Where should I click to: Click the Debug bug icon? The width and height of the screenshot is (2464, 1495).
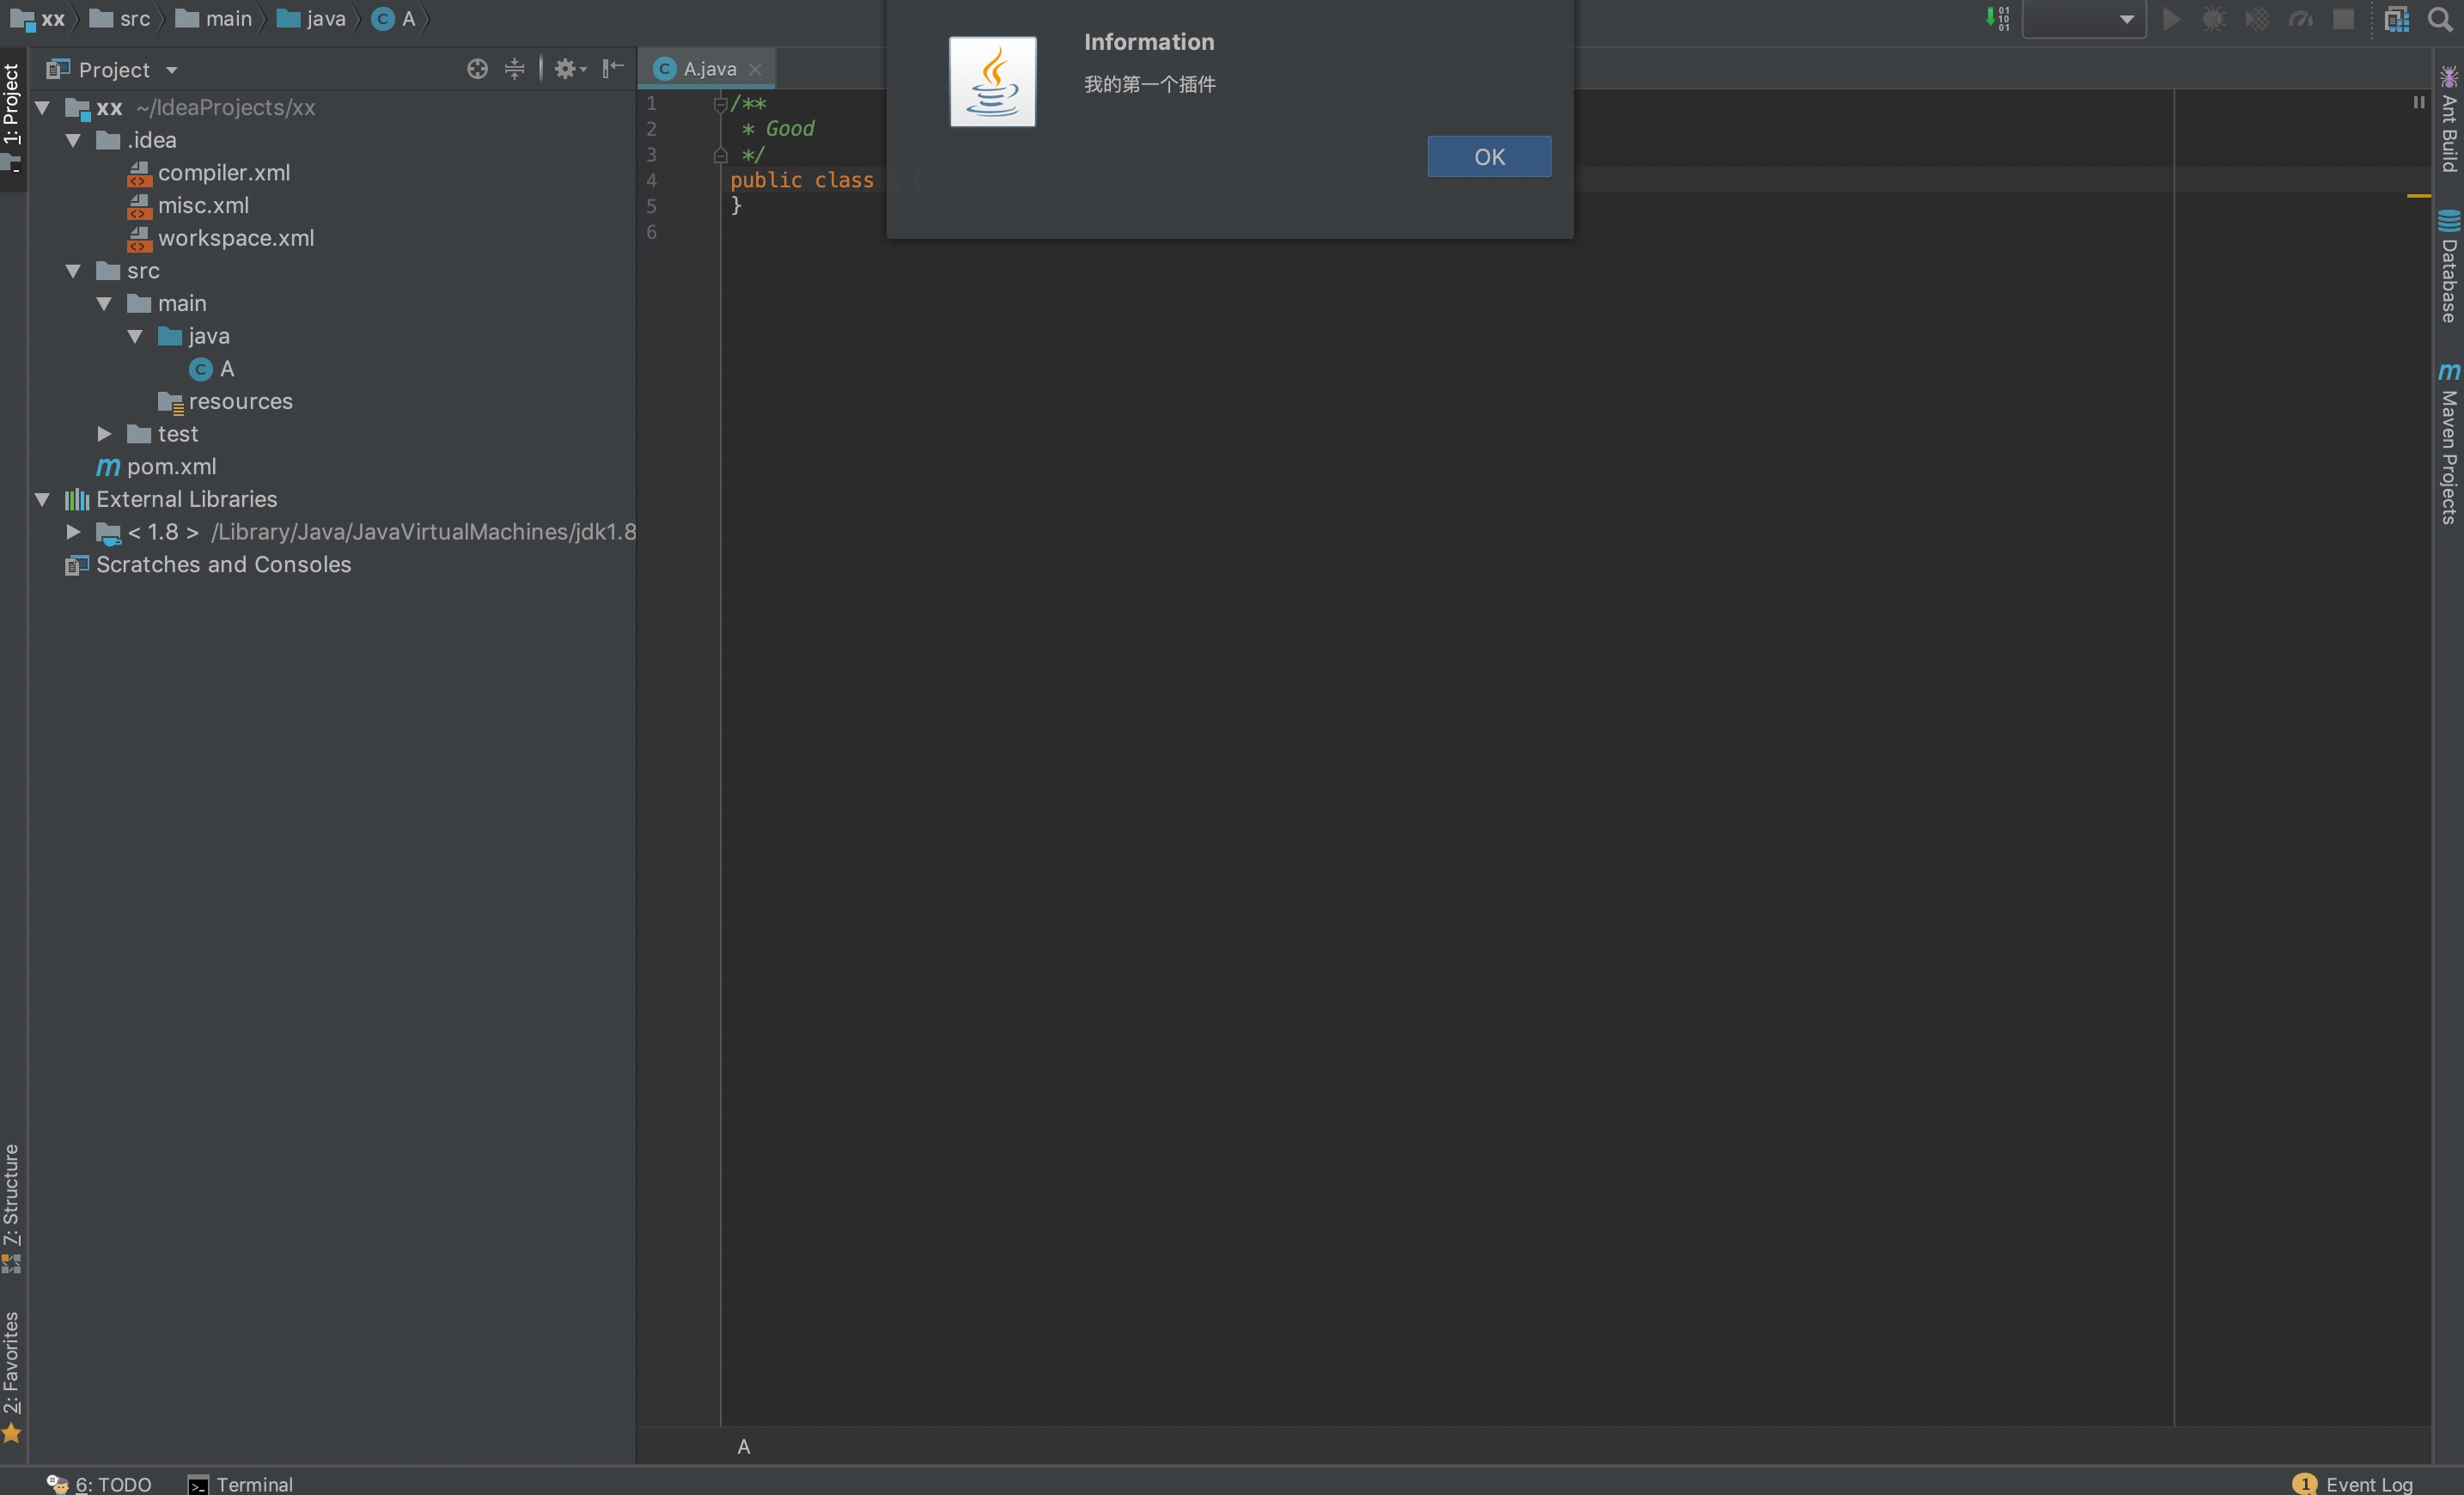[2214, 19]
